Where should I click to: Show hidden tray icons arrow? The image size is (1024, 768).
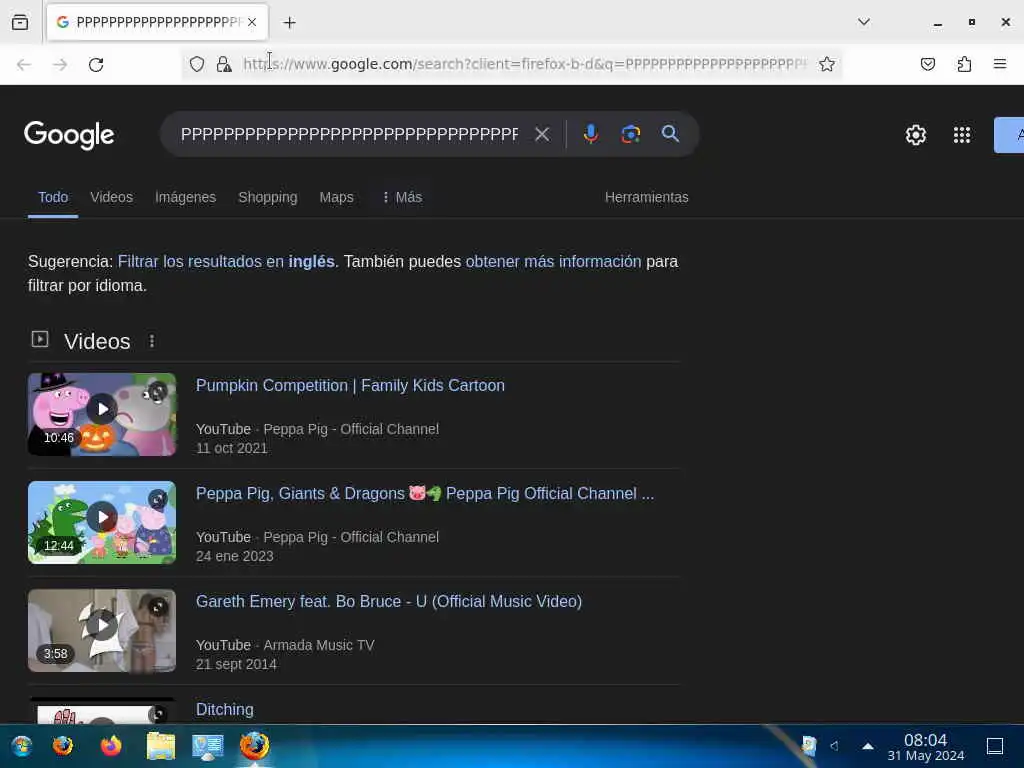tap(868, 746)
